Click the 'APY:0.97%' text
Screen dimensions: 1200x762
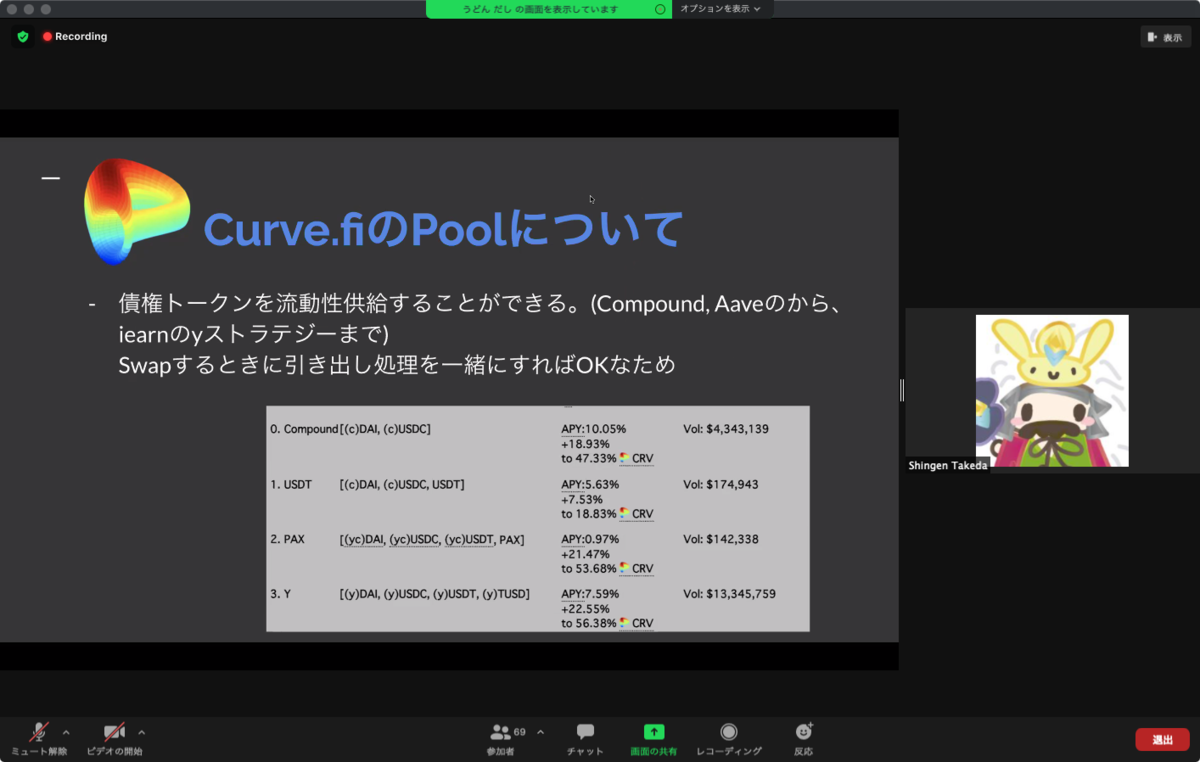click(590, 539)
